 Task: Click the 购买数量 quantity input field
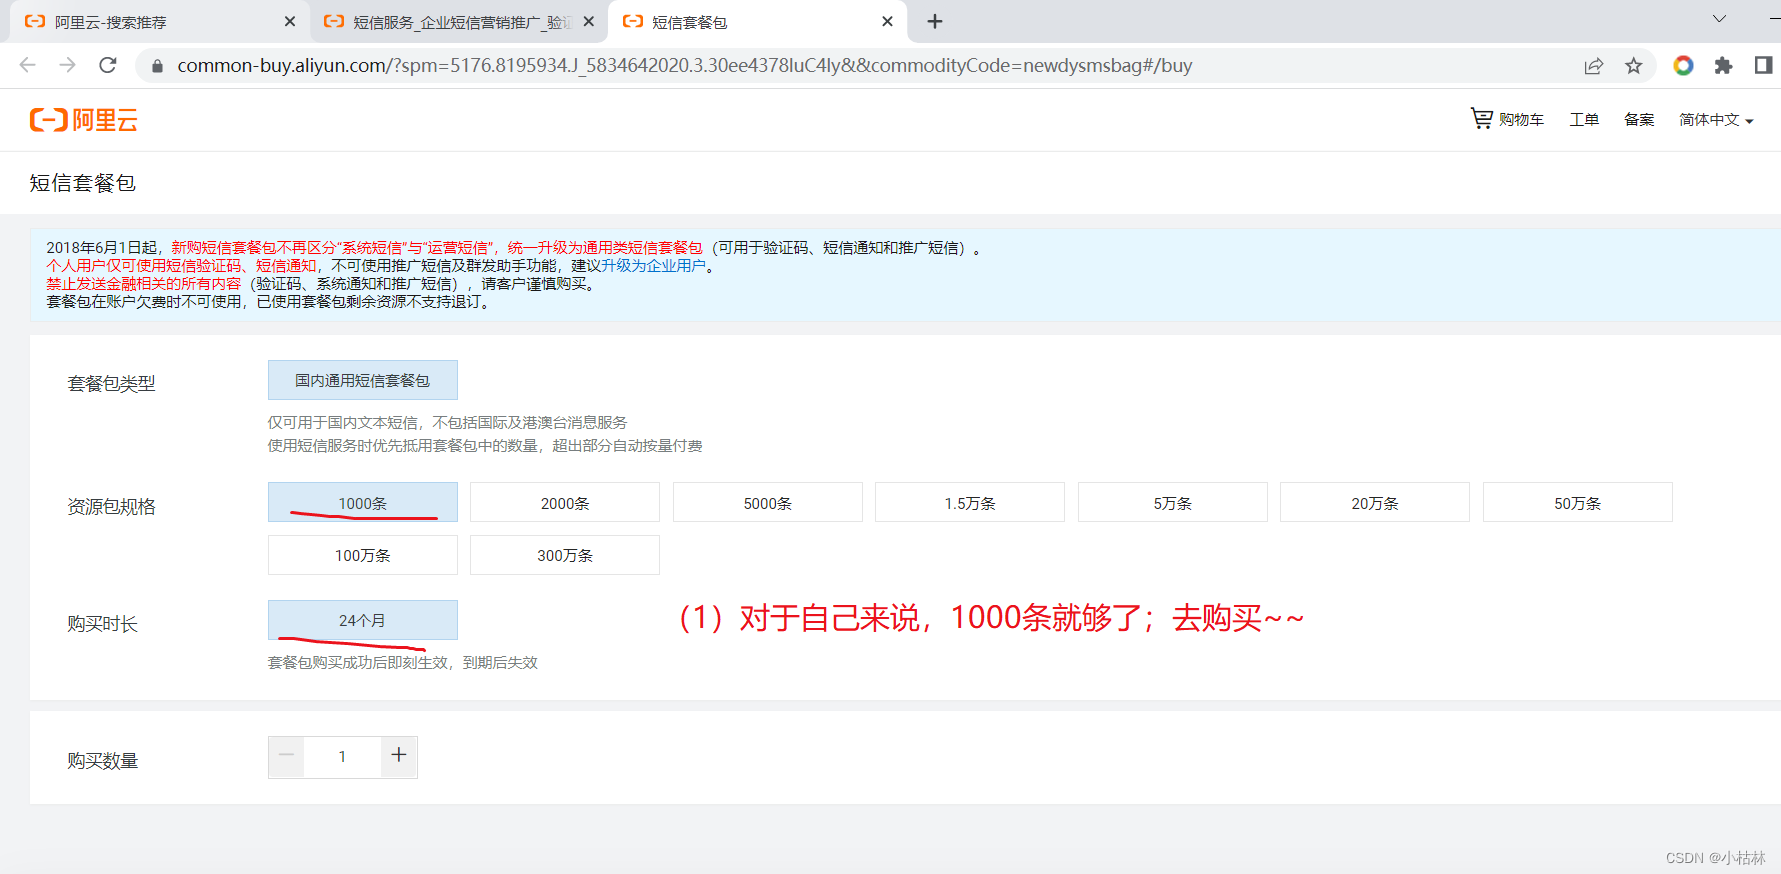click(343, 757)
